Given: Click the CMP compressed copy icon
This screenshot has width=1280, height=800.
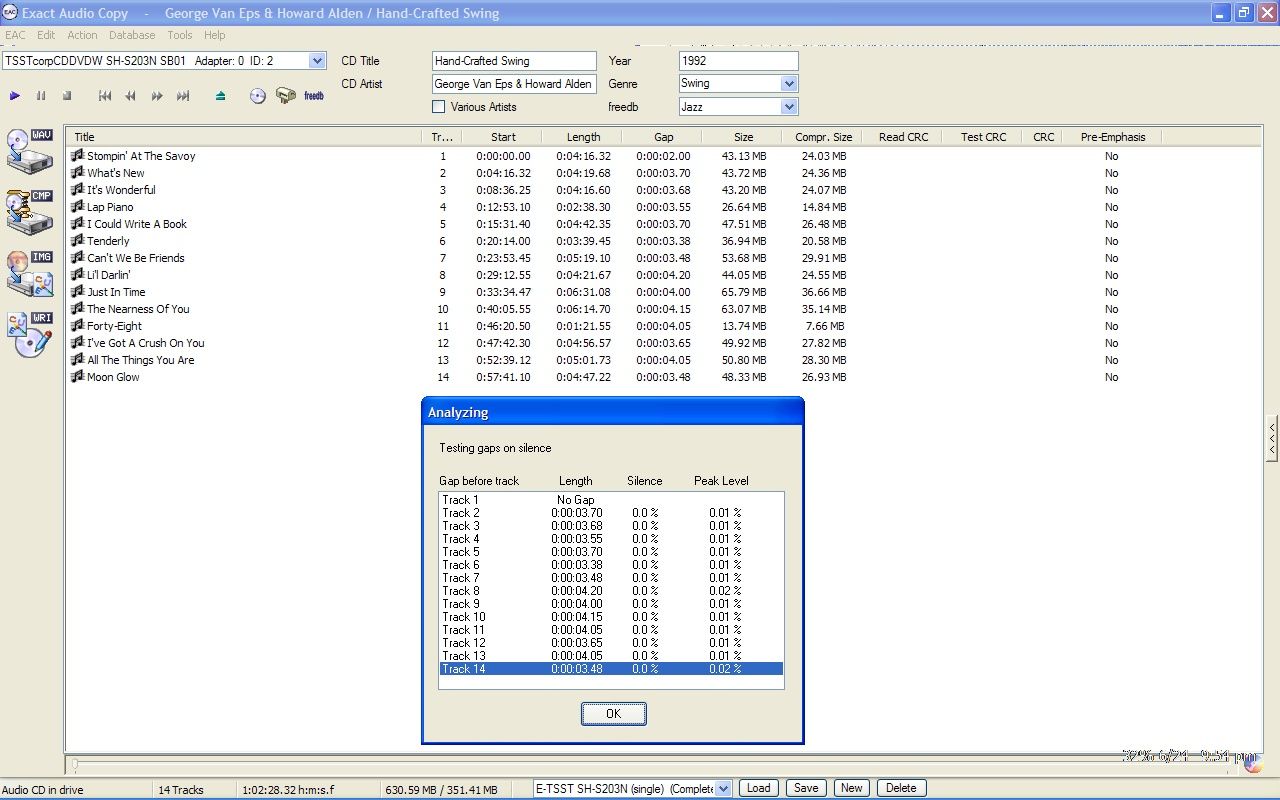Looking at the screenshot, I should [30, 212].
